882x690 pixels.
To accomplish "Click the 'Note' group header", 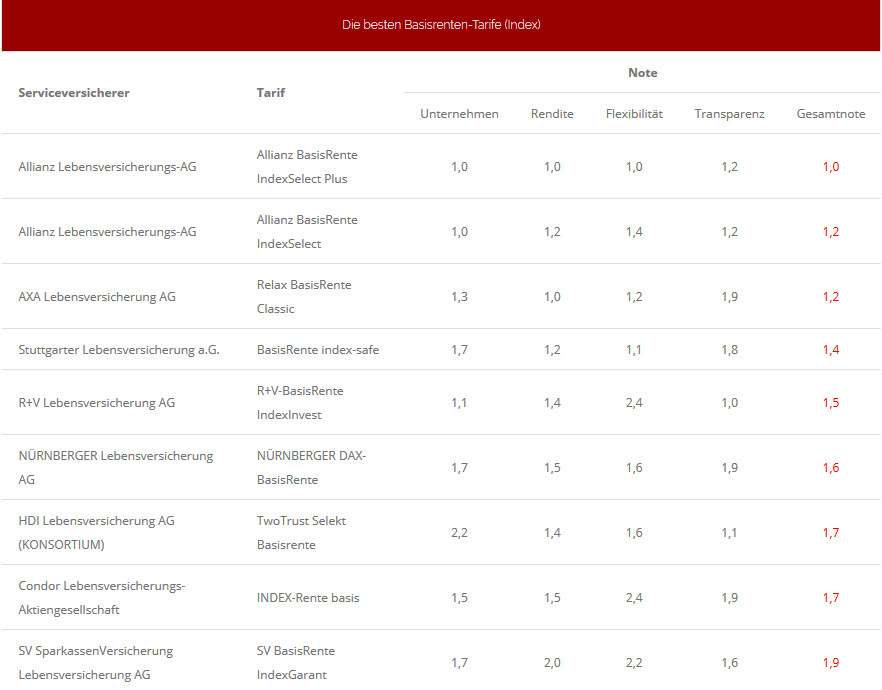I will pos(642,73).
